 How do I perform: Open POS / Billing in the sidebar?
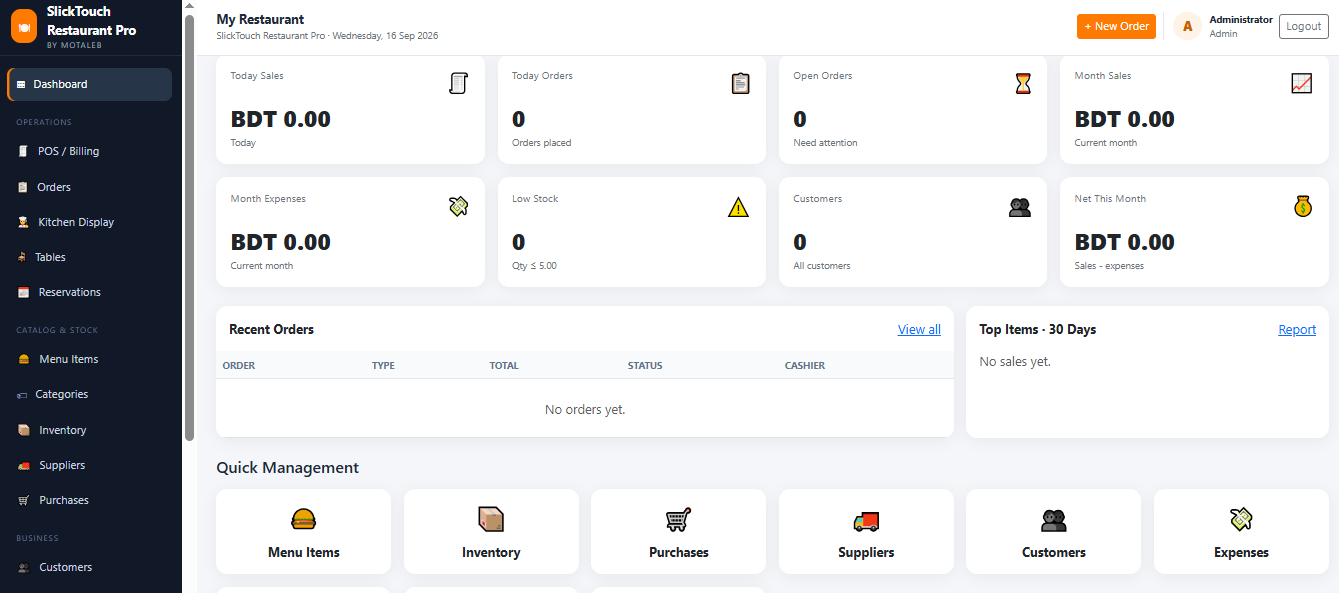pos(90,151)
